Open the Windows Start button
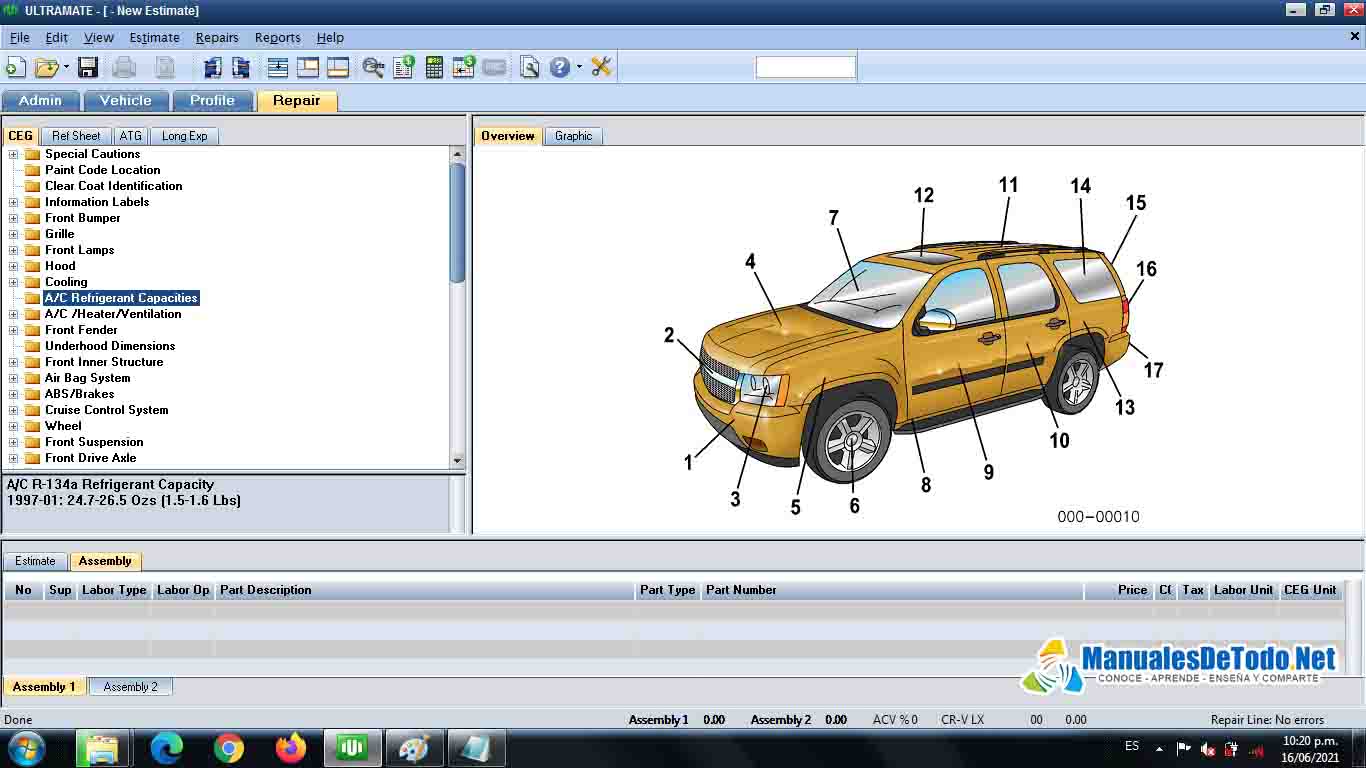 pyautogui.click(x=24, y=748)
